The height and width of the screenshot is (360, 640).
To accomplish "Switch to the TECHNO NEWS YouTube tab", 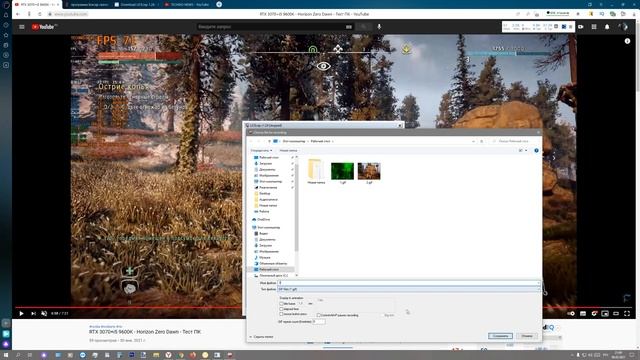I will point(187,4).
